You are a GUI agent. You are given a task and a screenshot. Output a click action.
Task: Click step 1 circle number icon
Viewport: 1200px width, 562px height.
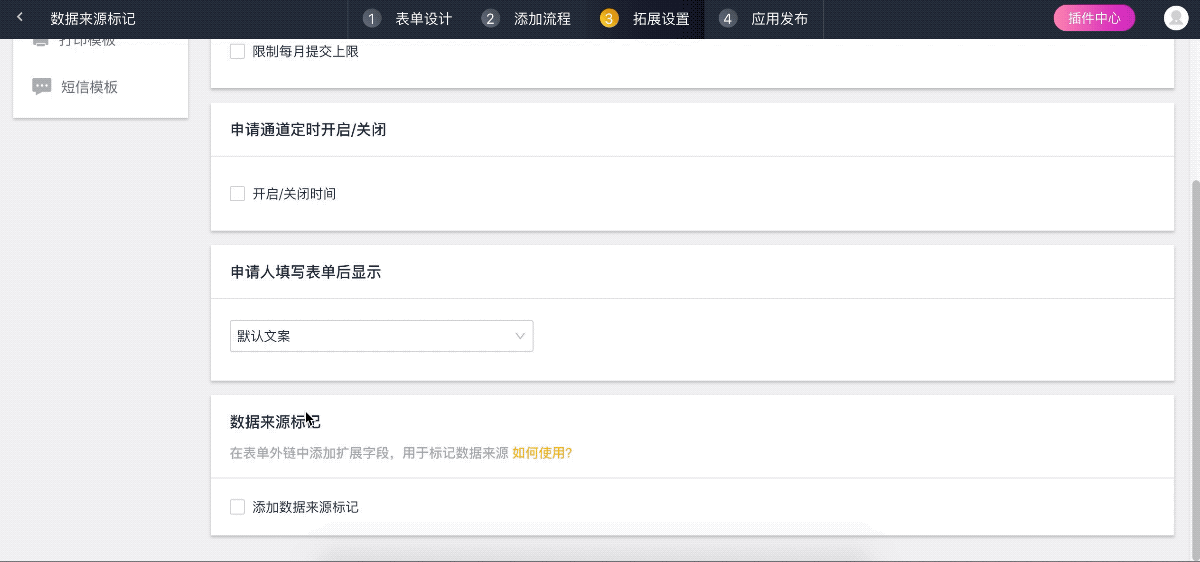[x=373, y=19]
